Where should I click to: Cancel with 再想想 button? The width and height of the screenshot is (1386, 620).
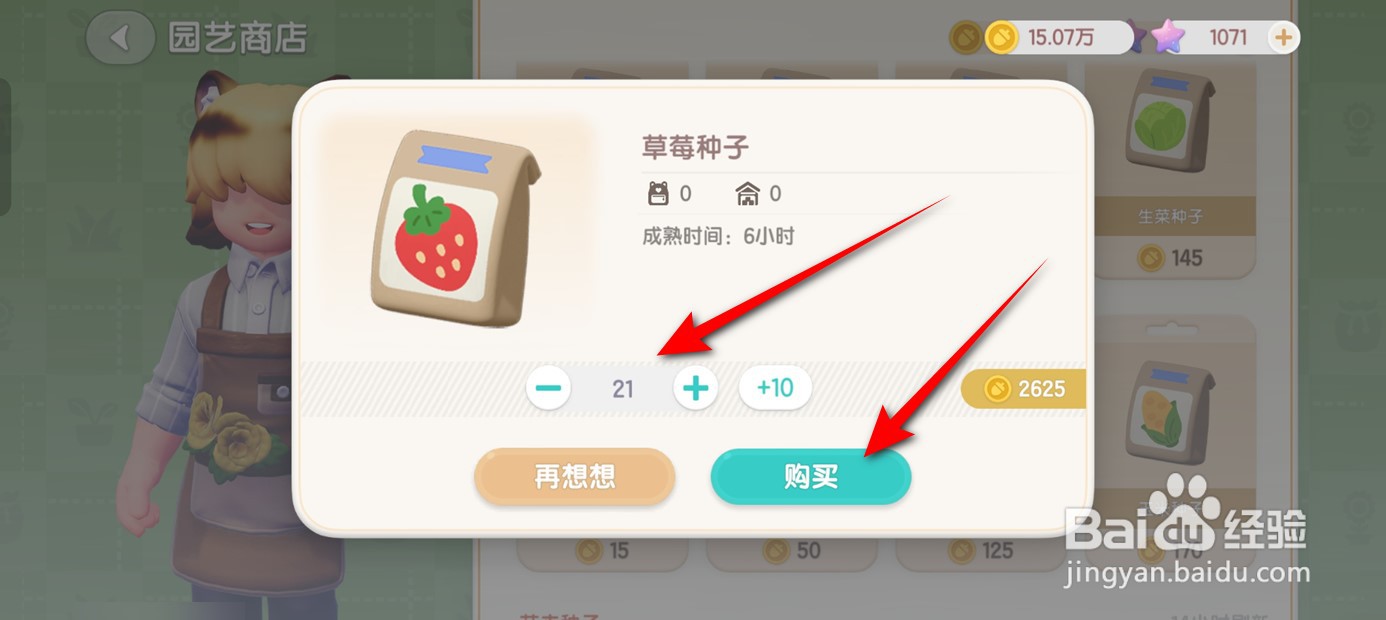click(x=575, y=477)
